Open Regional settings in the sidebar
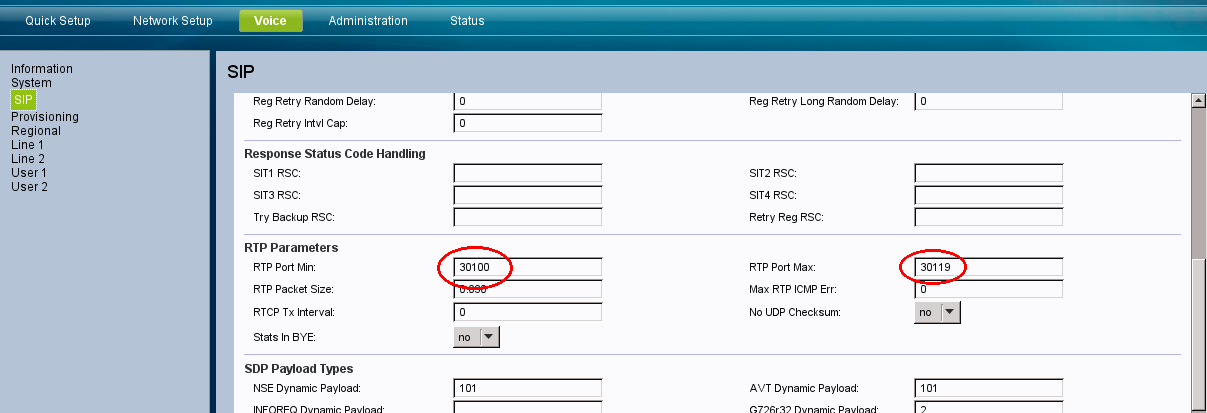The image size is (1207, 413). pyautogui.click(x=36, y=131)
